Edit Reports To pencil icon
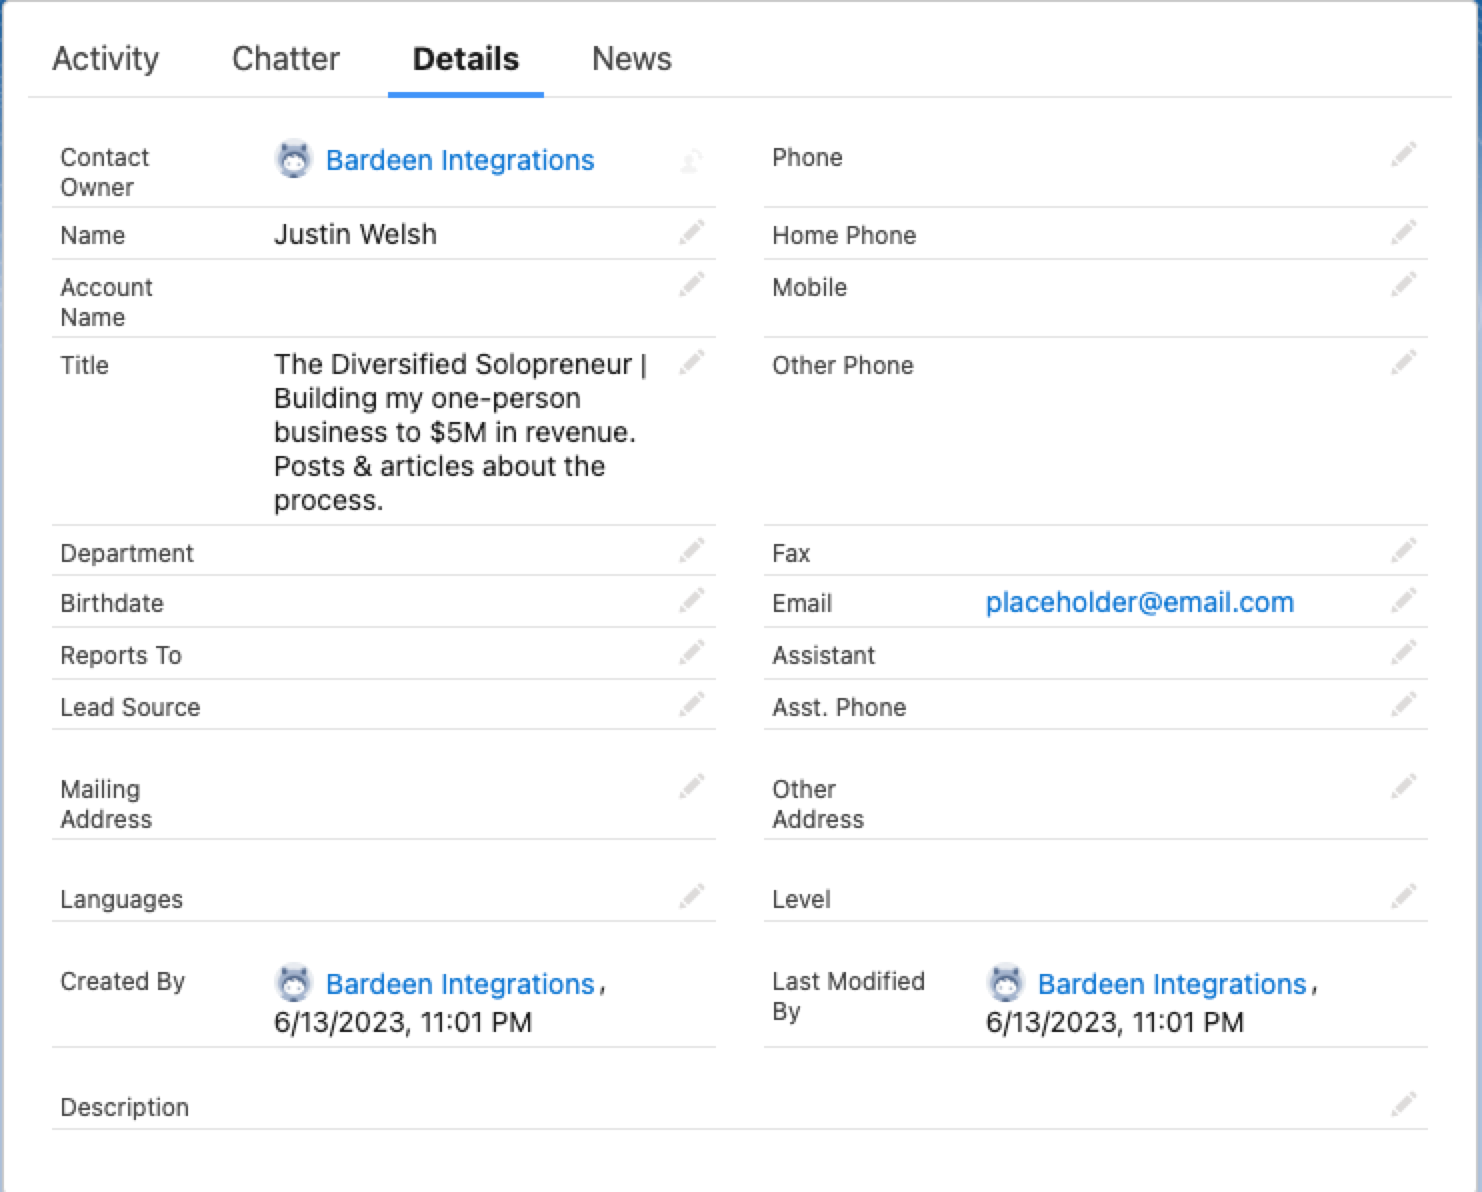The width and height of the screenshot is (1482, 1192). [x=692, y=653]
